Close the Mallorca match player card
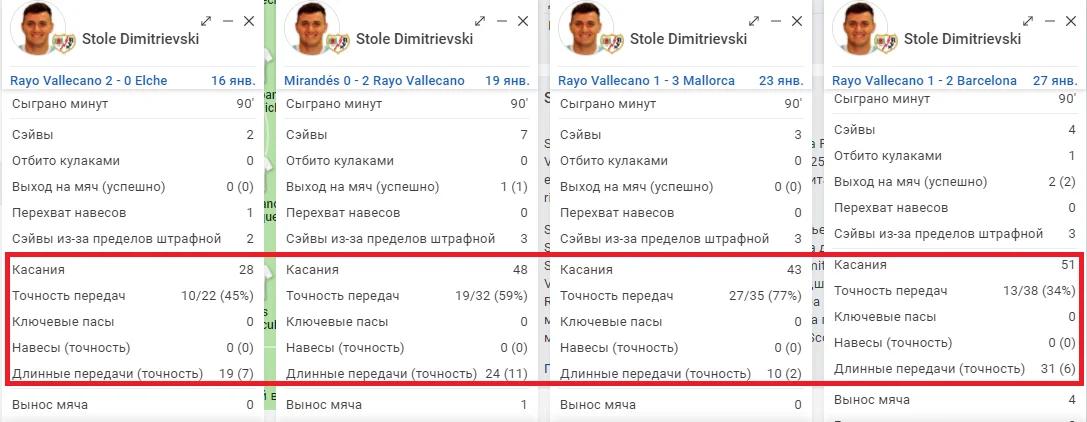 pyautogui.click(x=796, y=21)
